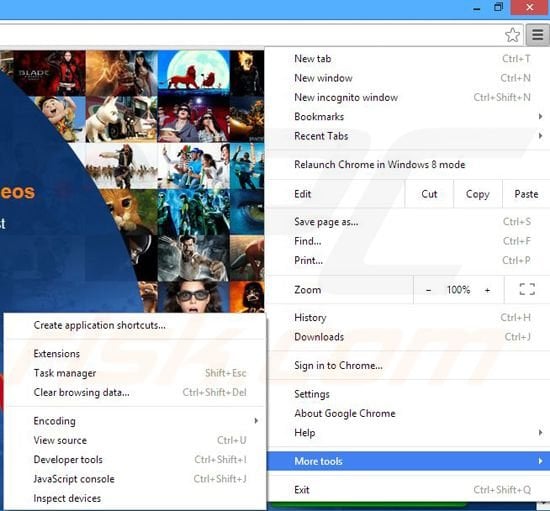Screen dimensions: 550x511
Task: Select Save page as... option
Action: point(408,222)
